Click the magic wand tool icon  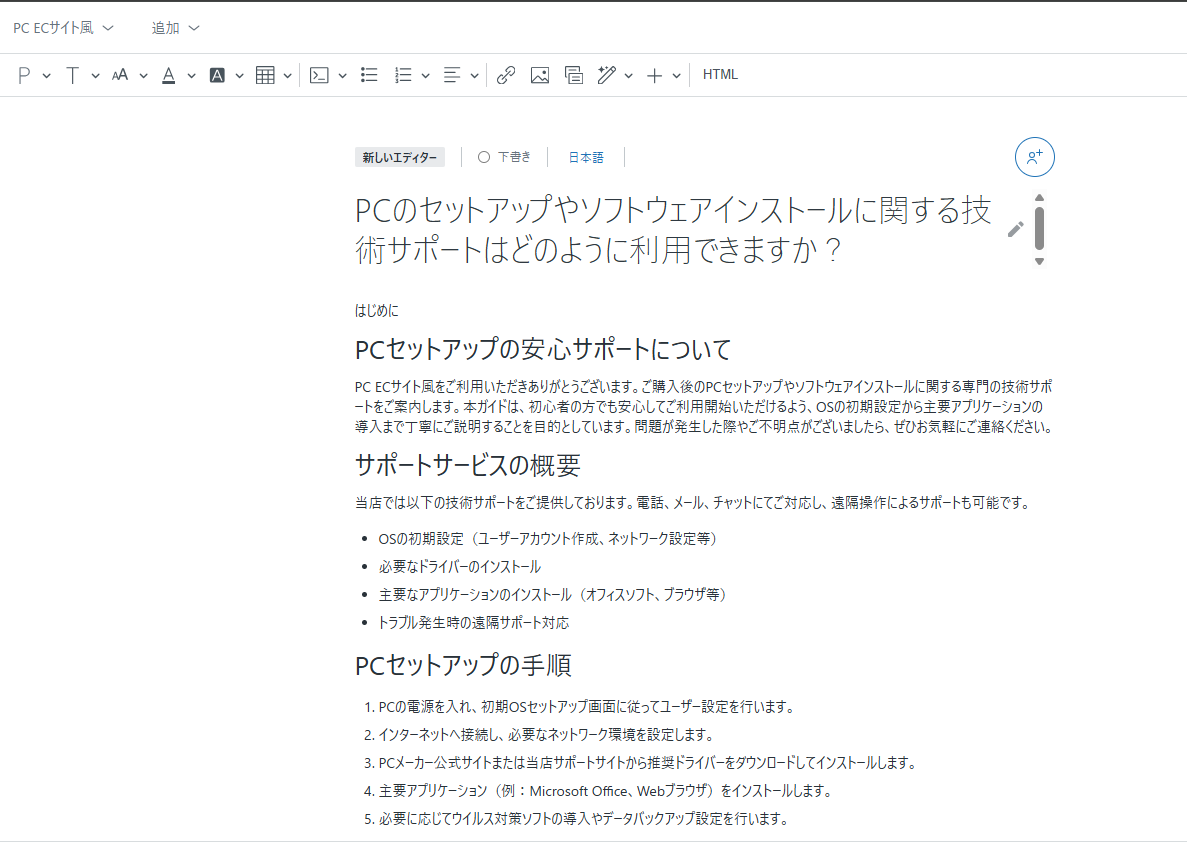[x=606, y=75]
